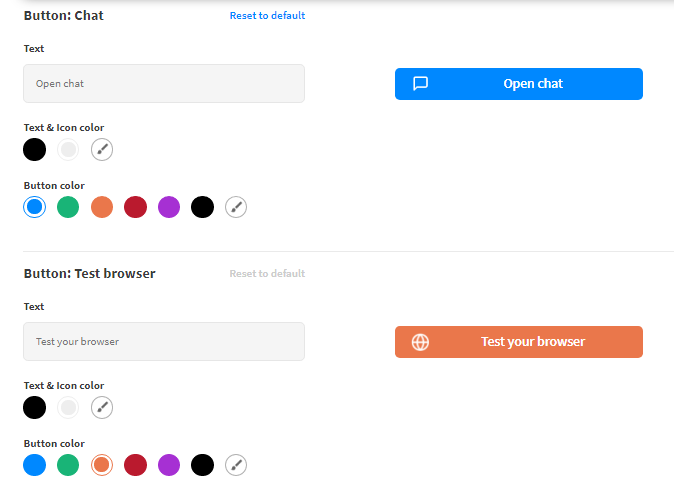This screenshot has width=674, height=501.
Task: Select black text color for Chat button
Action: point(35,150)
